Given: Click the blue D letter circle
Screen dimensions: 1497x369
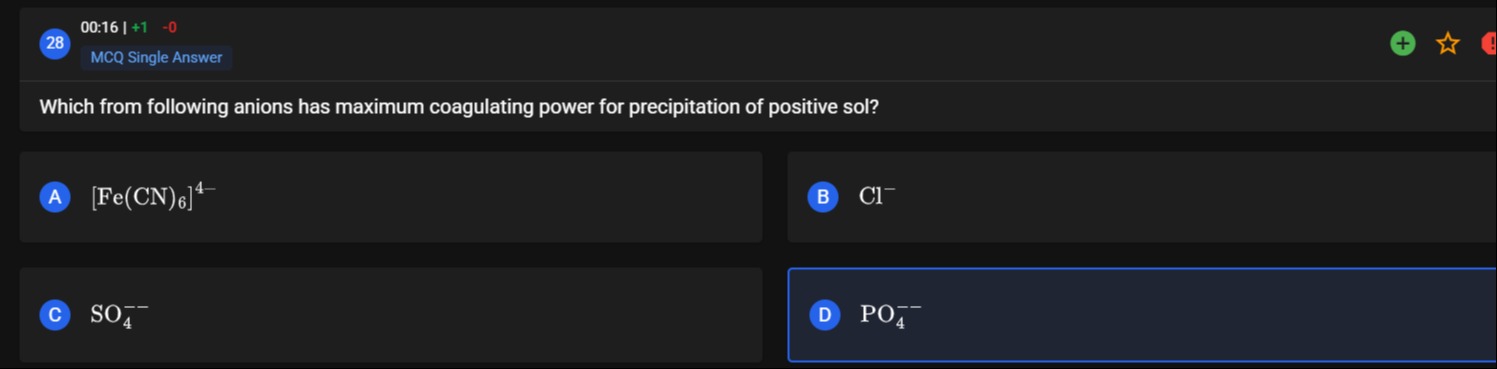Looking at the screenshot, I should click(x=824, y=315).
